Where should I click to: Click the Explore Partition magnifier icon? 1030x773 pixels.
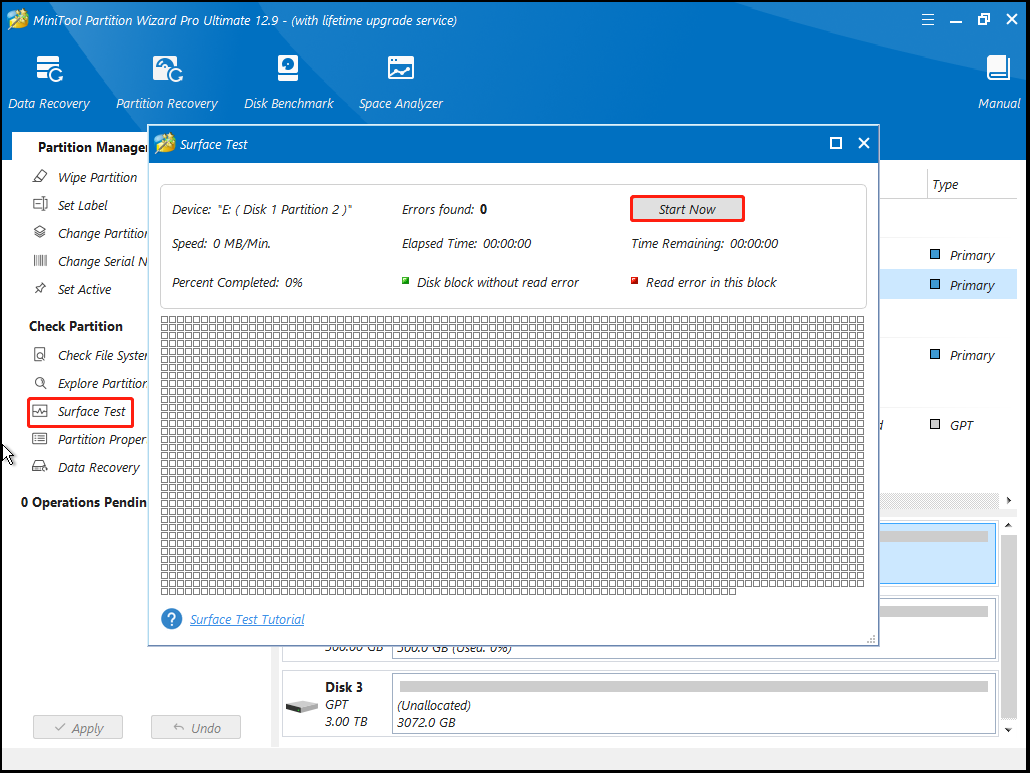(40, 383)
